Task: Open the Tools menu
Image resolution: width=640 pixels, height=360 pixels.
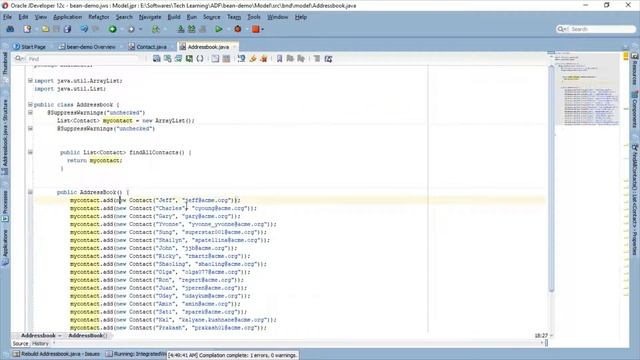Action: (254, 17)
